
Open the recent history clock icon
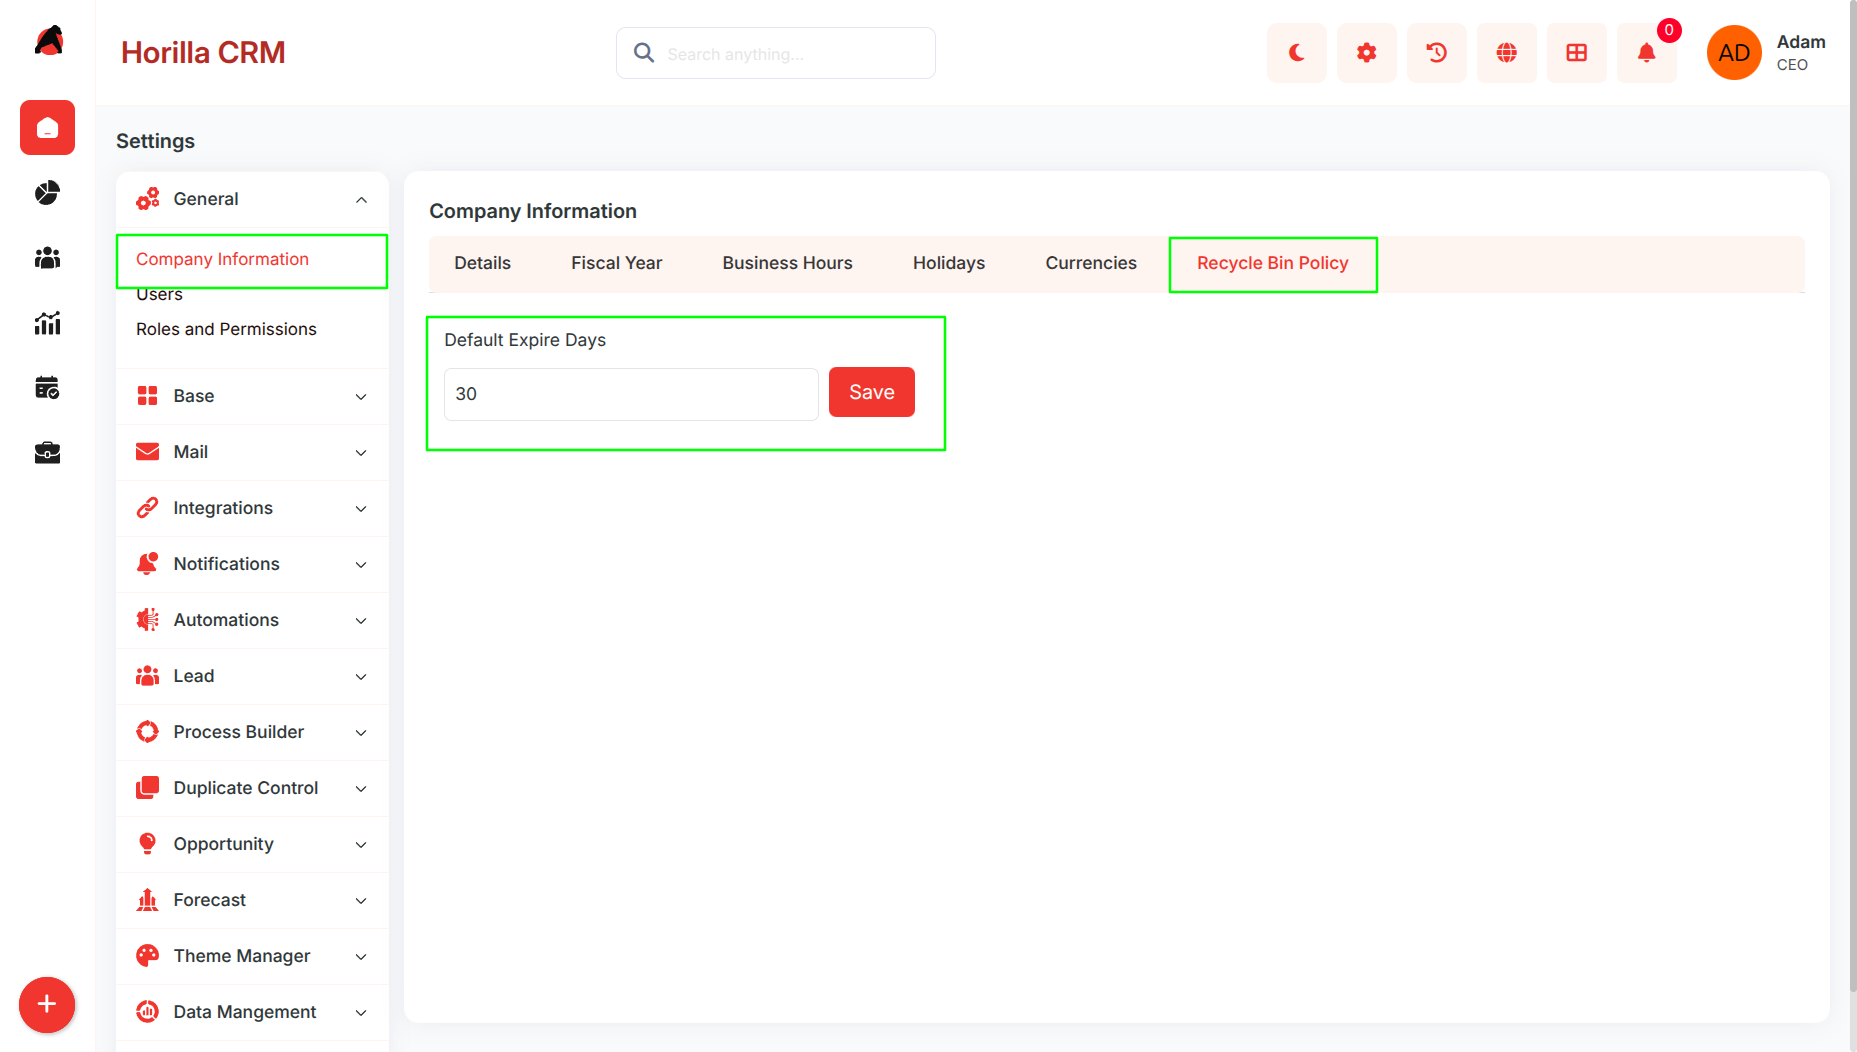(1437, 53)
